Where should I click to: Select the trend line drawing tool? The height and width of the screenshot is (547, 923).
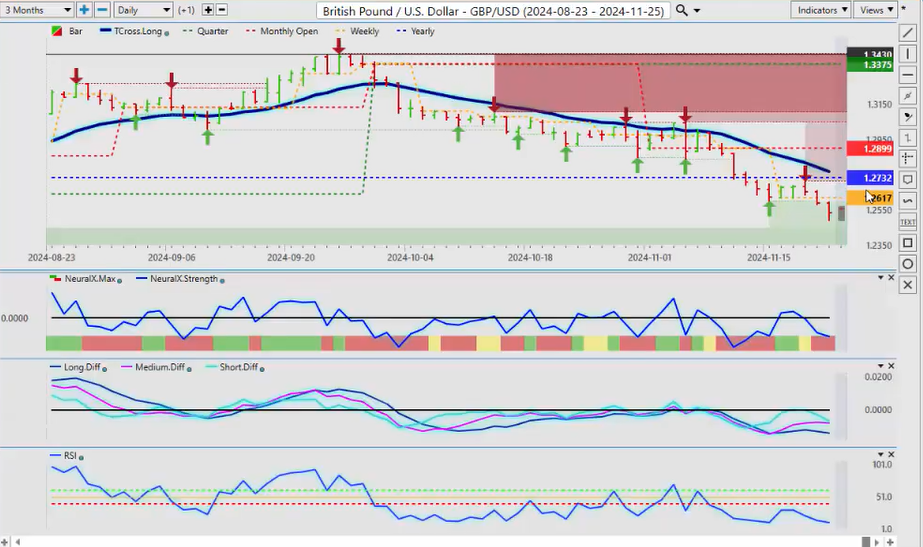tap(908, 33)
